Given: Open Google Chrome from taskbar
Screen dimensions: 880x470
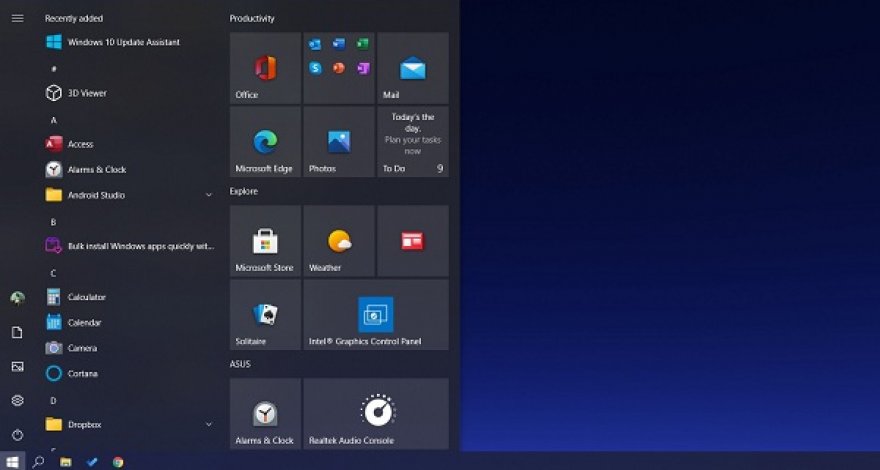Looking at the screenshot, I should (118, 462).
